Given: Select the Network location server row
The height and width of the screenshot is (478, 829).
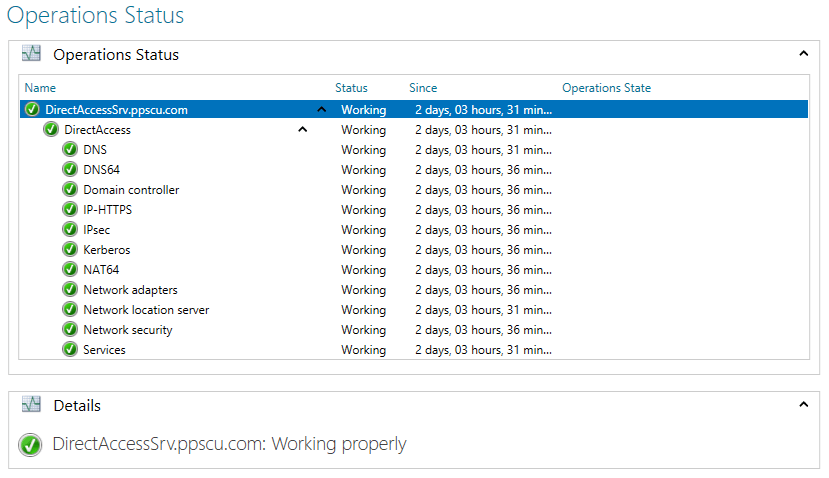Looking at the screenshot, I should click(414, 309).
